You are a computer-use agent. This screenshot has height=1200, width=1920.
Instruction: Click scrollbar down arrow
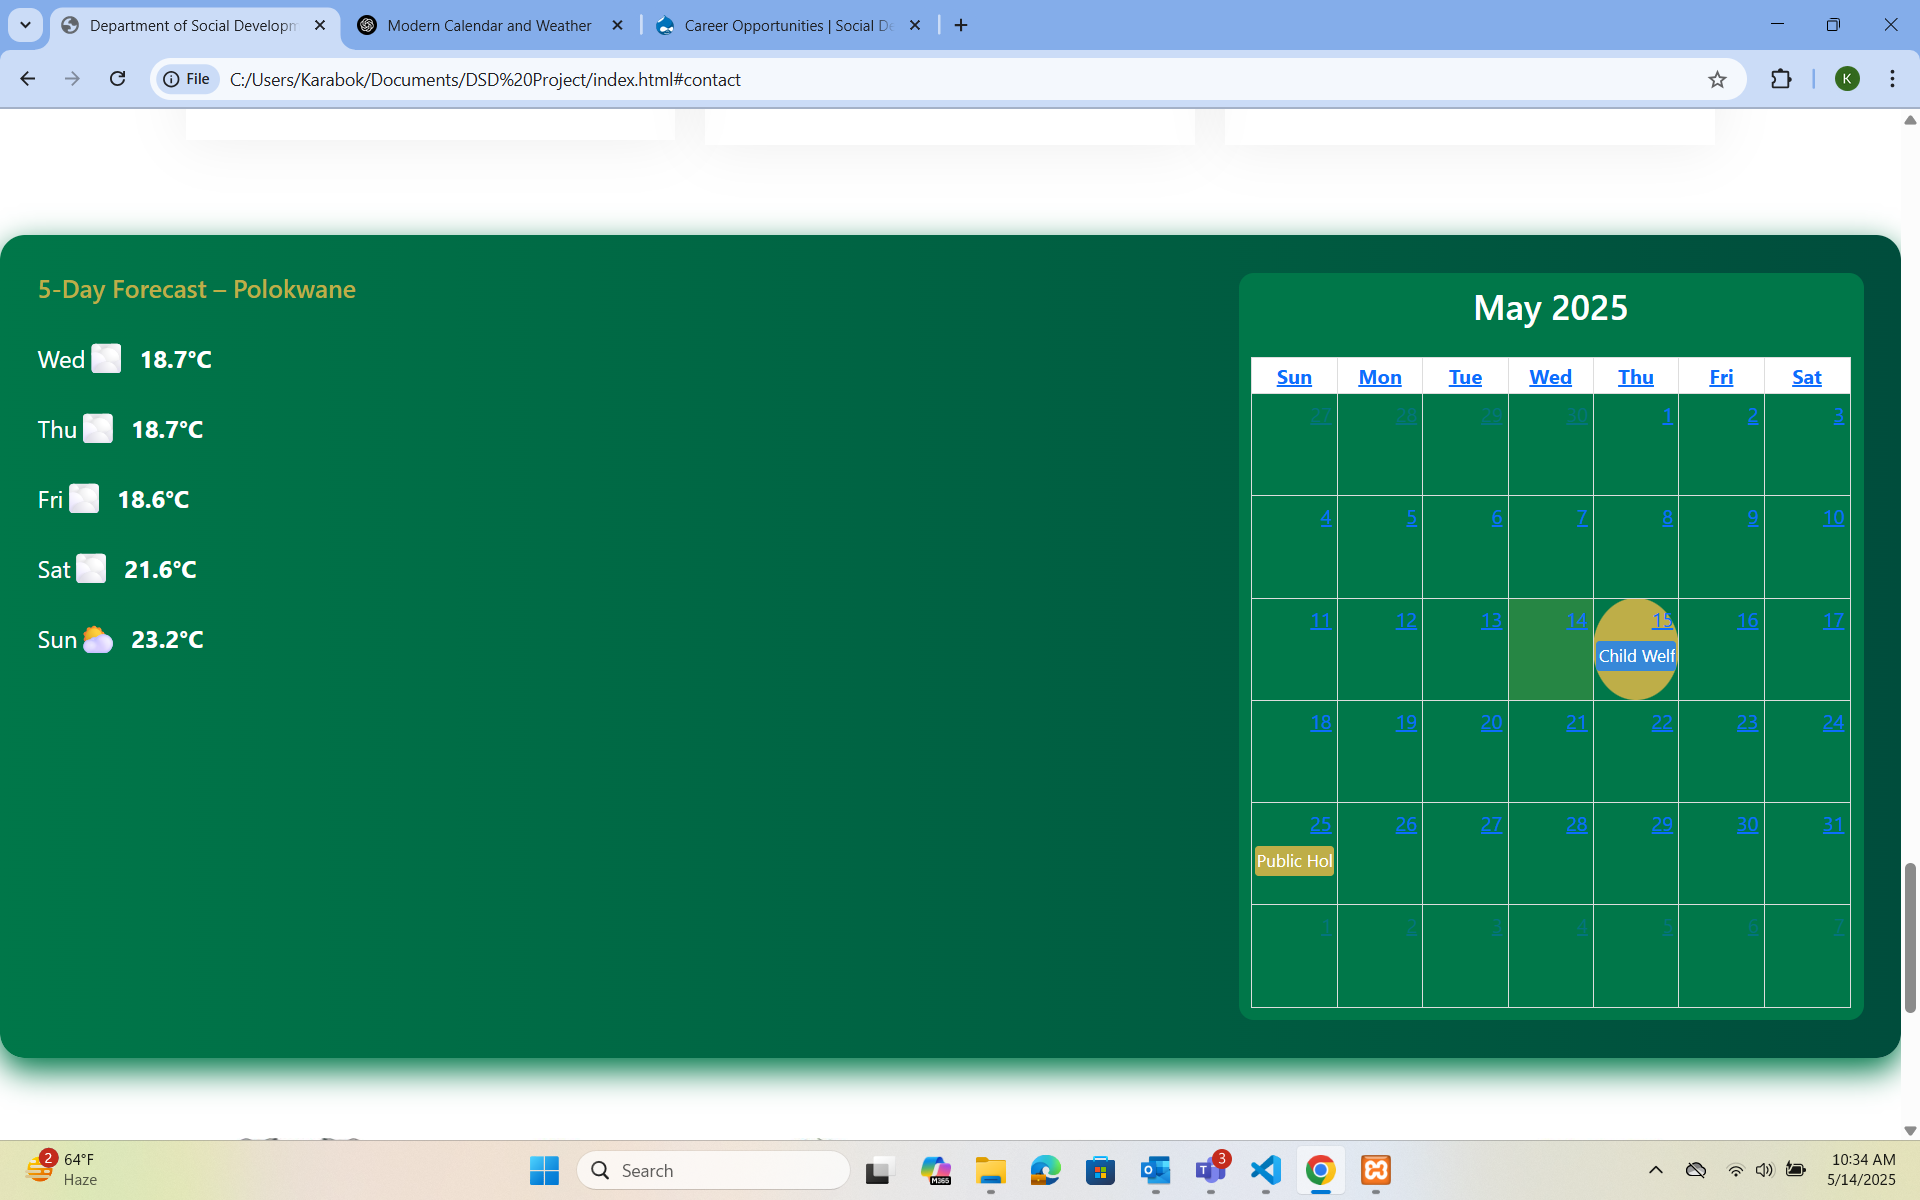[x=1909, y=1131]
